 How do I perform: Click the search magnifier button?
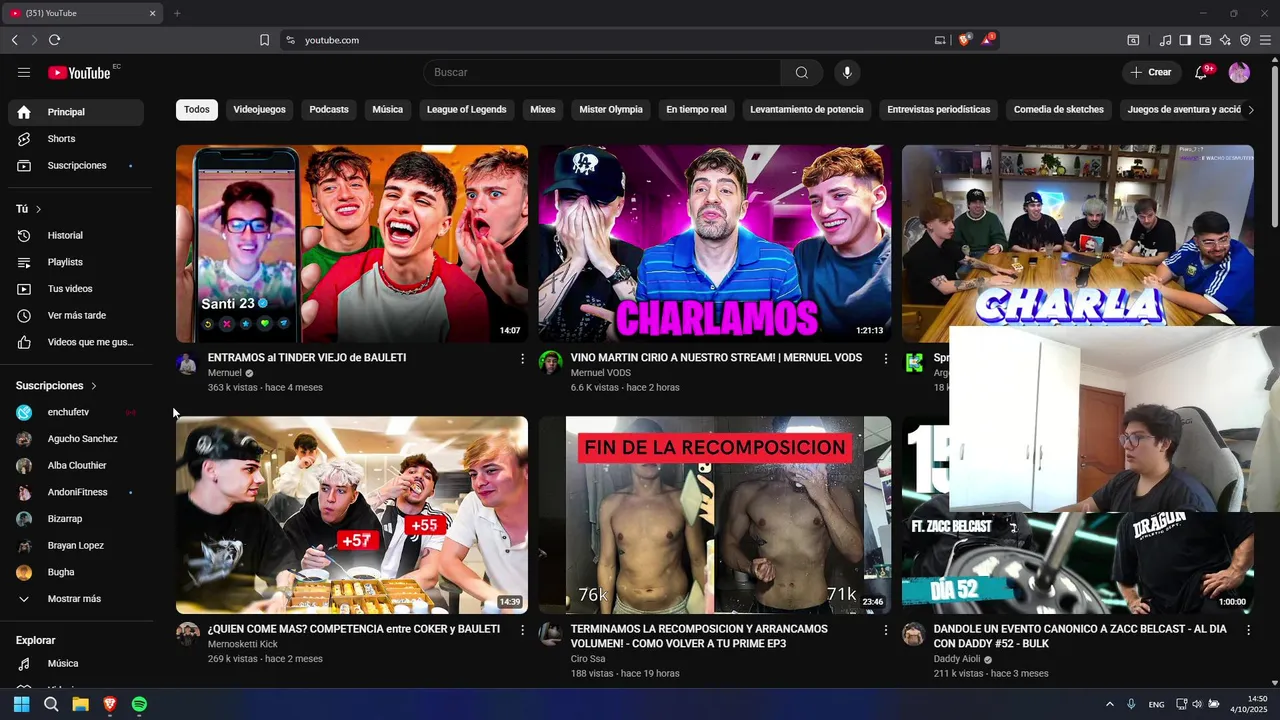point(802,72)
